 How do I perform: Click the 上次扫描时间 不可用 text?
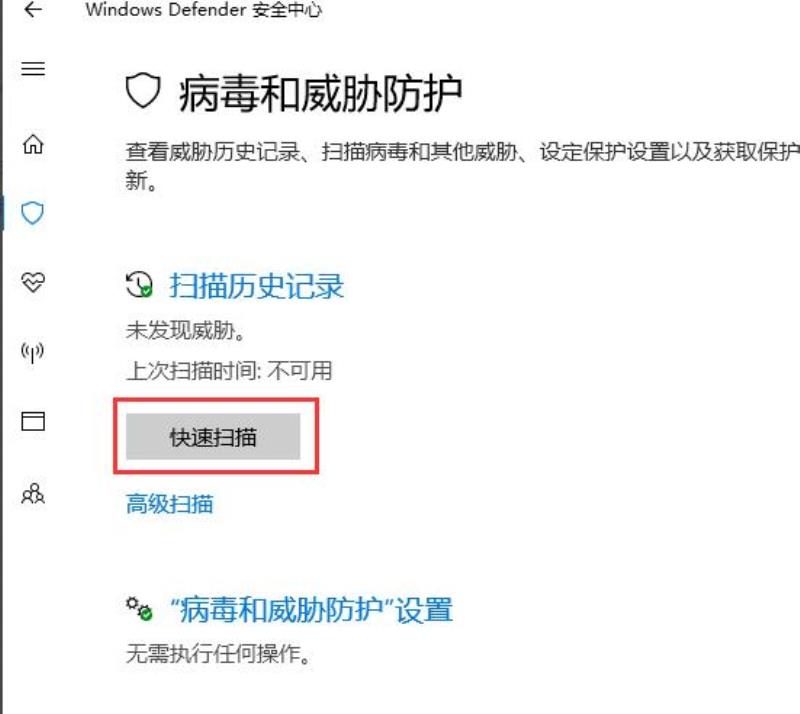(229, 371)
